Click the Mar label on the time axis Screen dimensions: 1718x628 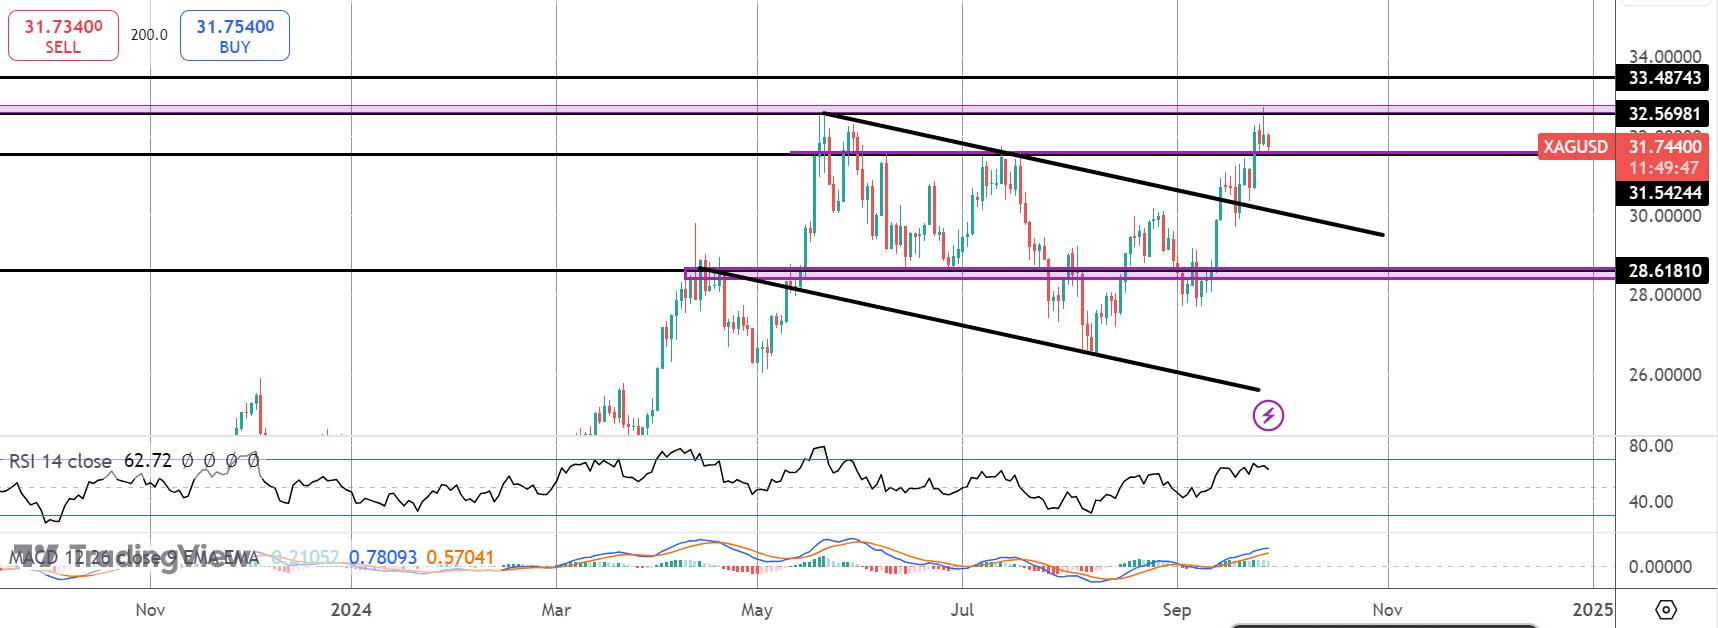[x=556, y=609]
